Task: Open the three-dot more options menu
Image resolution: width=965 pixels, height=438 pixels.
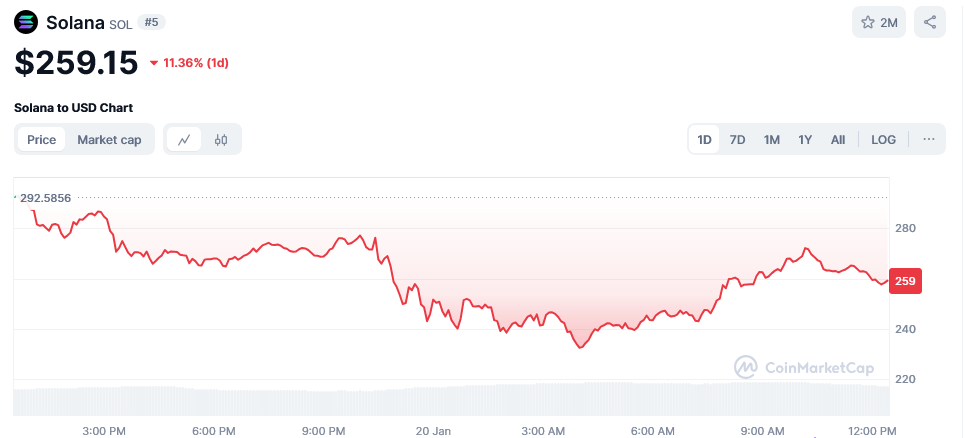Action: pos(929,140)
